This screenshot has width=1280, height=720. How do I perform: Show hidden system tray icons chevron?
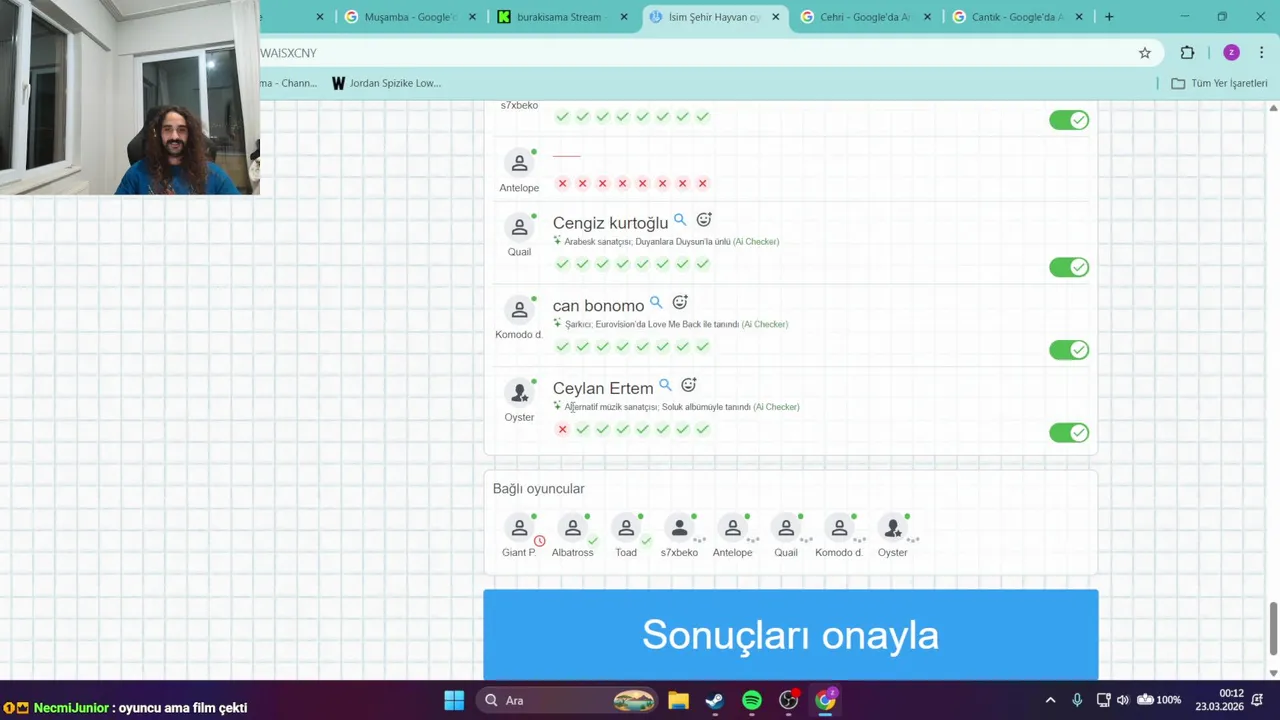coord(1050,700)
